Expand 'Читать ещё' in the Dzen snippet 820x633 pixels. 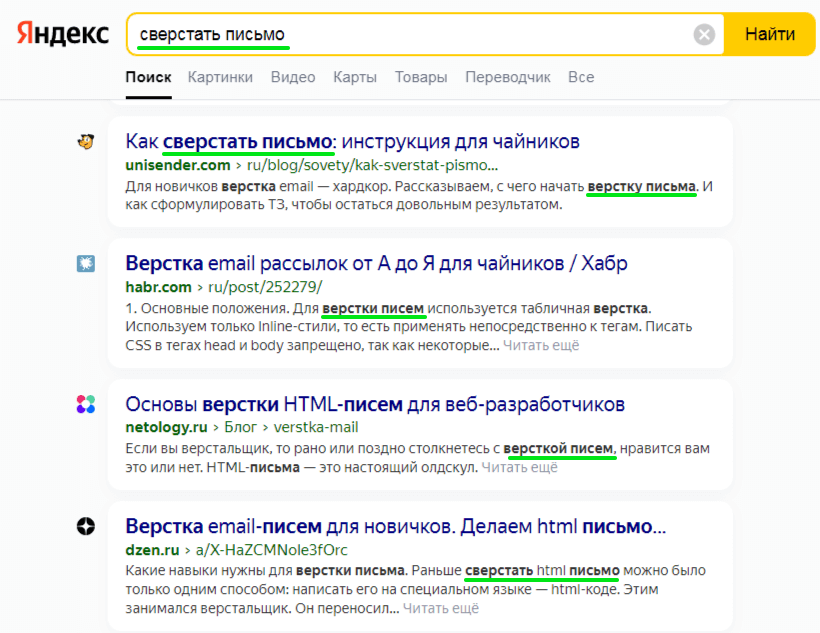[x=441, y=608]
